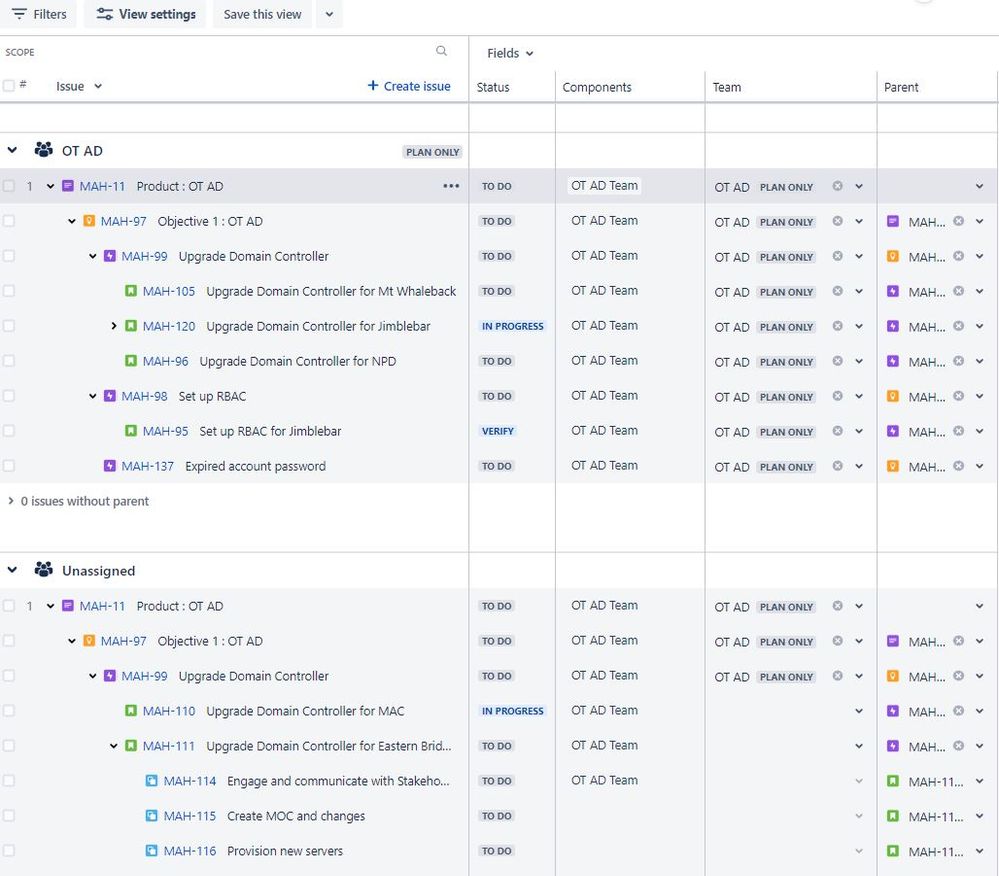Open the three-dot menu for MAH-11
This screenshot has height=876, width=999.
tap(451, 186)
